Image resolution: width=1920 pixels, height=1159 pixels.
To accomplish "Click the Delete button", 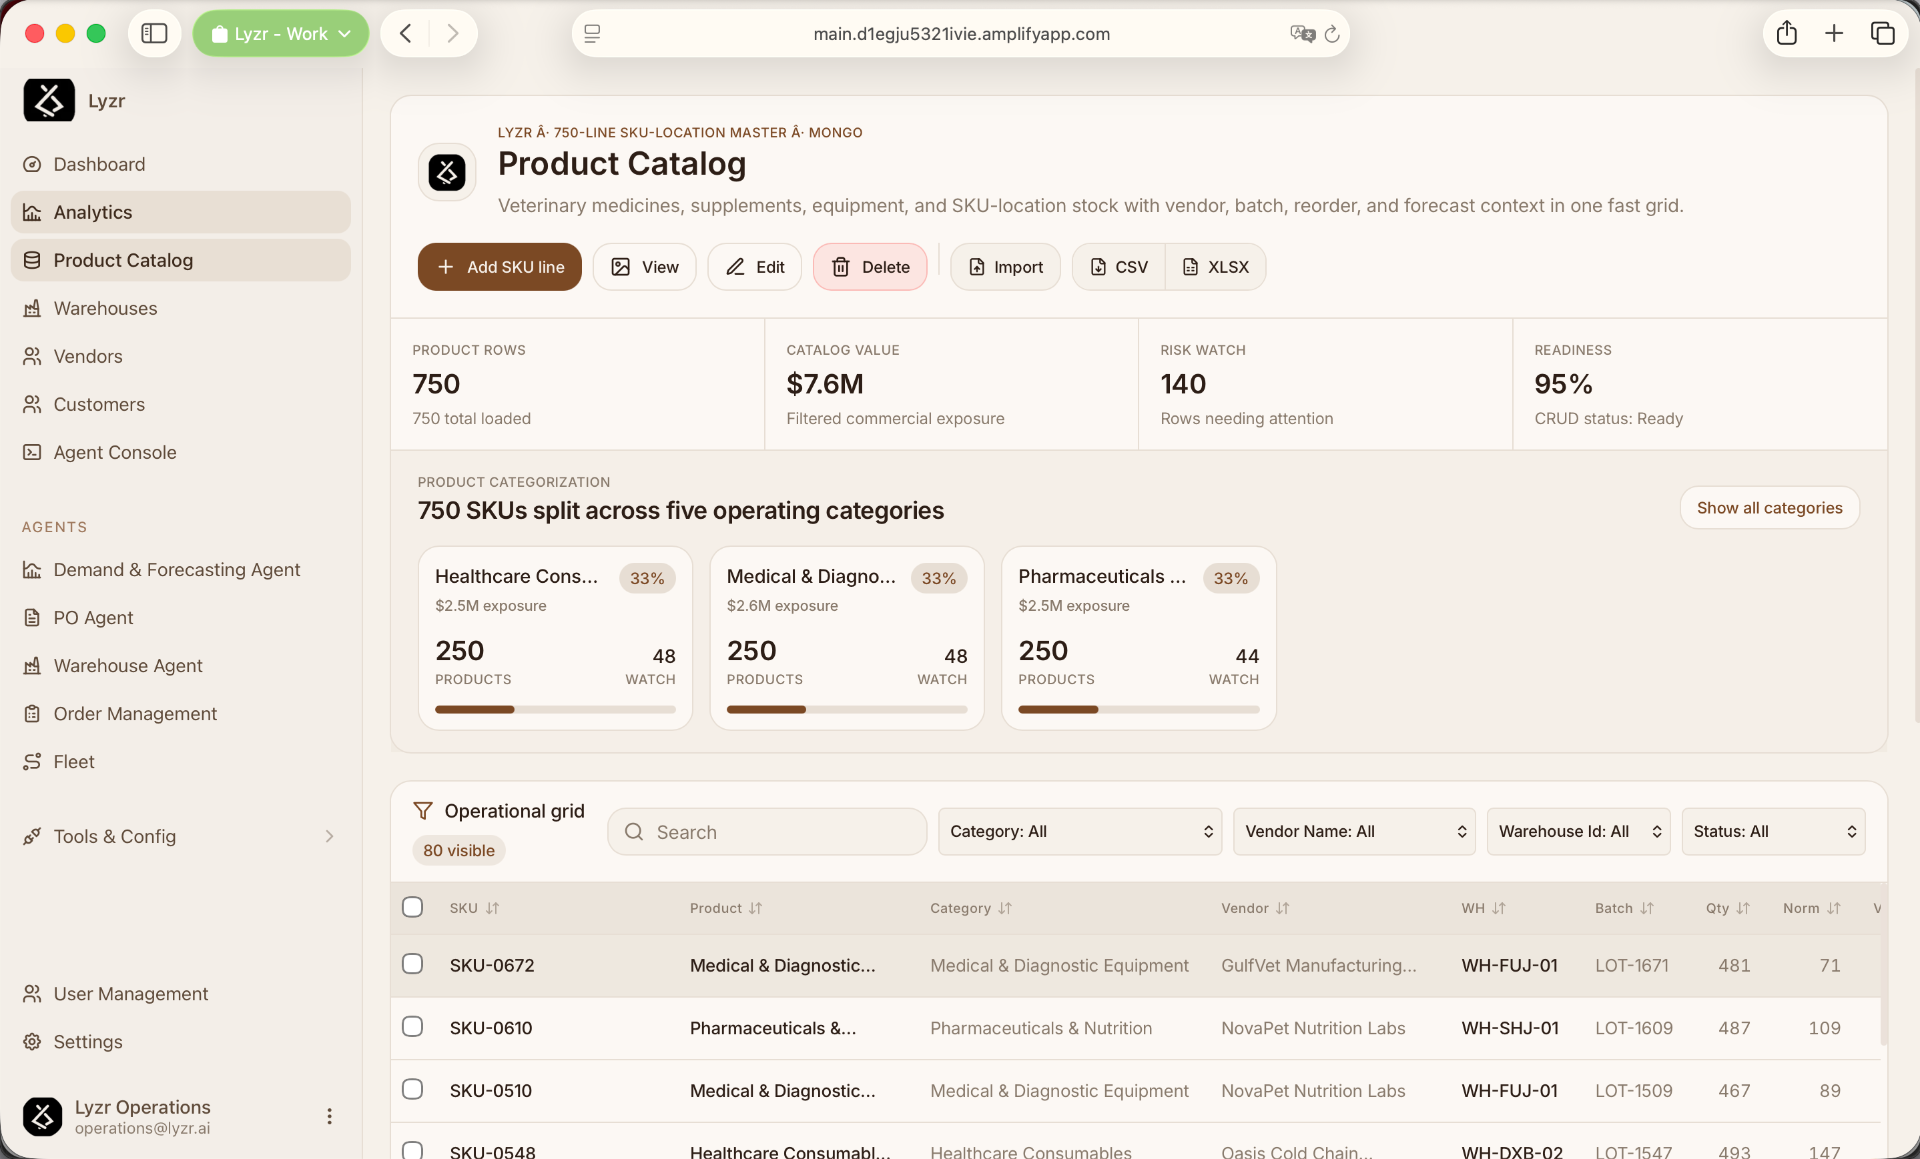I will (x=870, y=267).
